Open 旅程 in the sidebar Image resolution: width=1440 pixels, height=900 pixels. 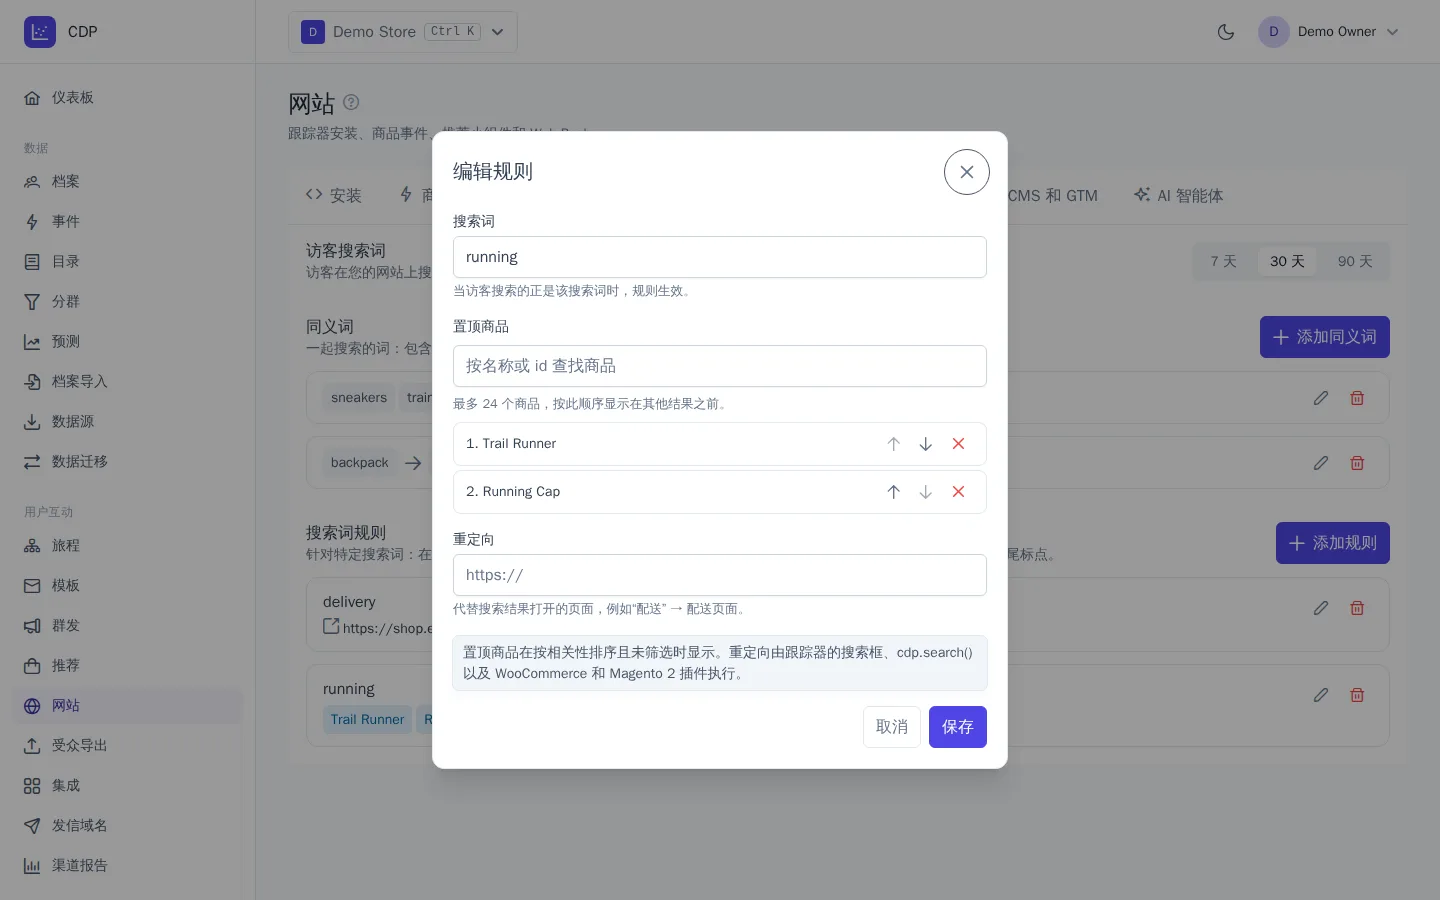pyautogui.click(x=128, y=546)
